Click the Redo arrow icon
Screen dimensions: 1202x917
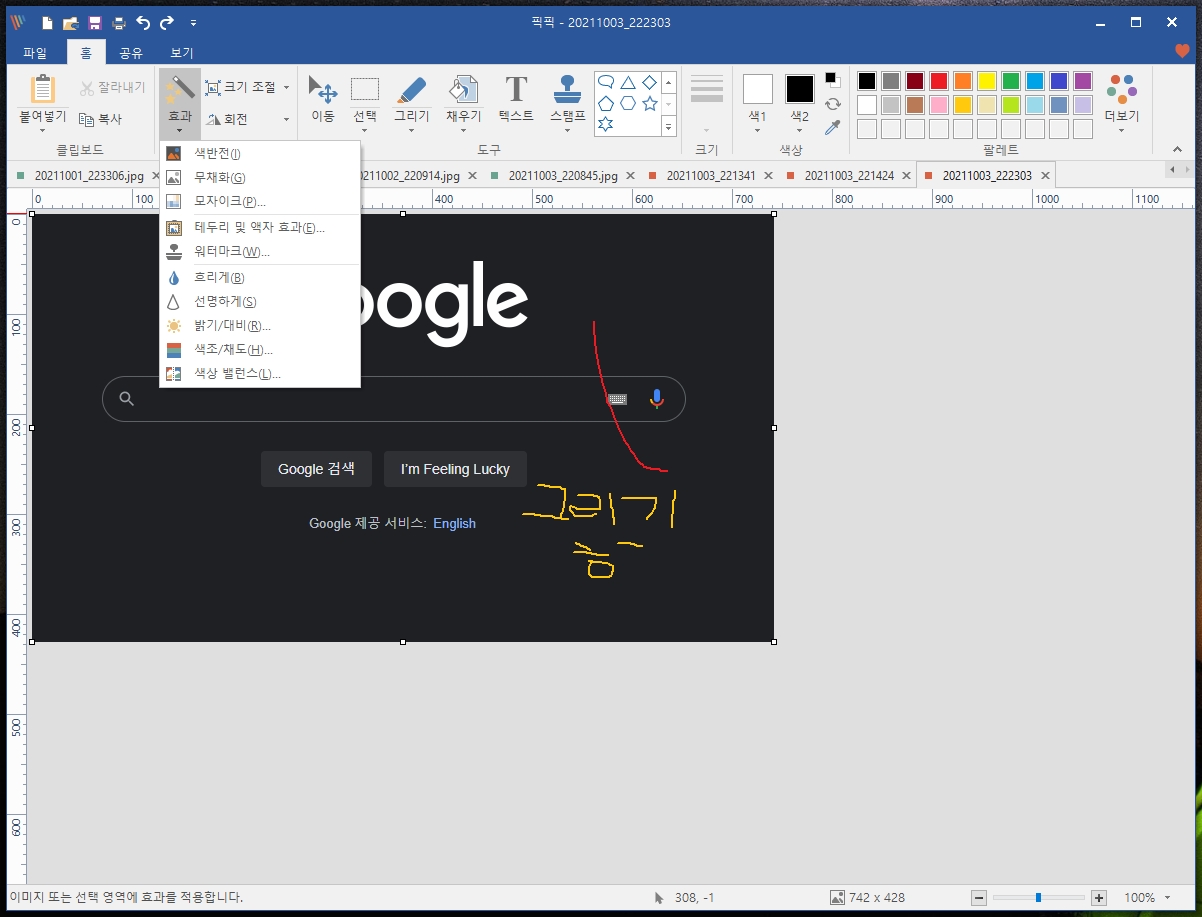tap(167, 22)
